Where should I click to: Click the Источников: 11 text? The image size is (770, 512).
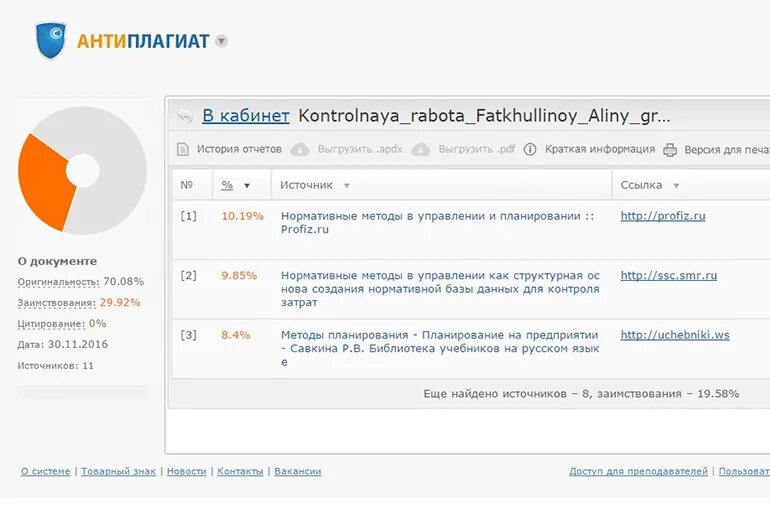click(x=55, y=366)
